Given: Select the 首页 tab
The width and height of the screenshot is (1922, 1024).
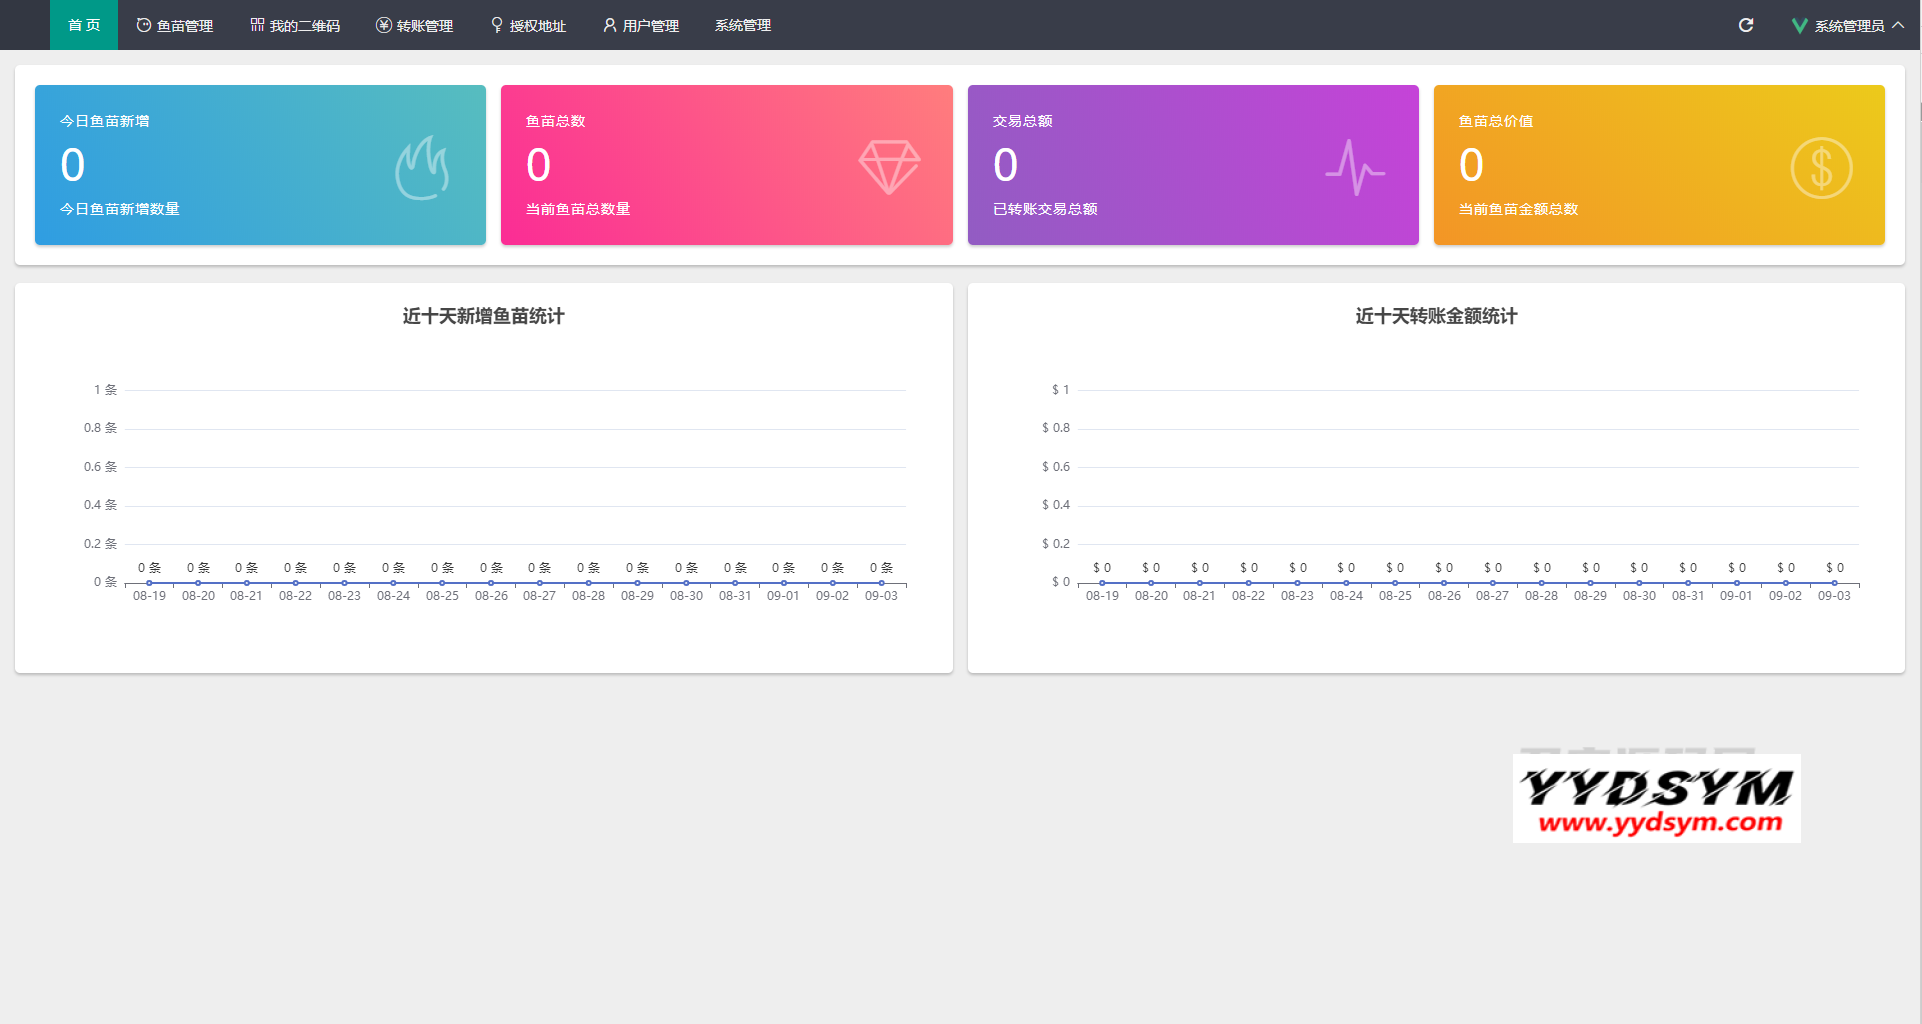Looking at the screenshot, I should pyautogui.click(x=84, y=25).
